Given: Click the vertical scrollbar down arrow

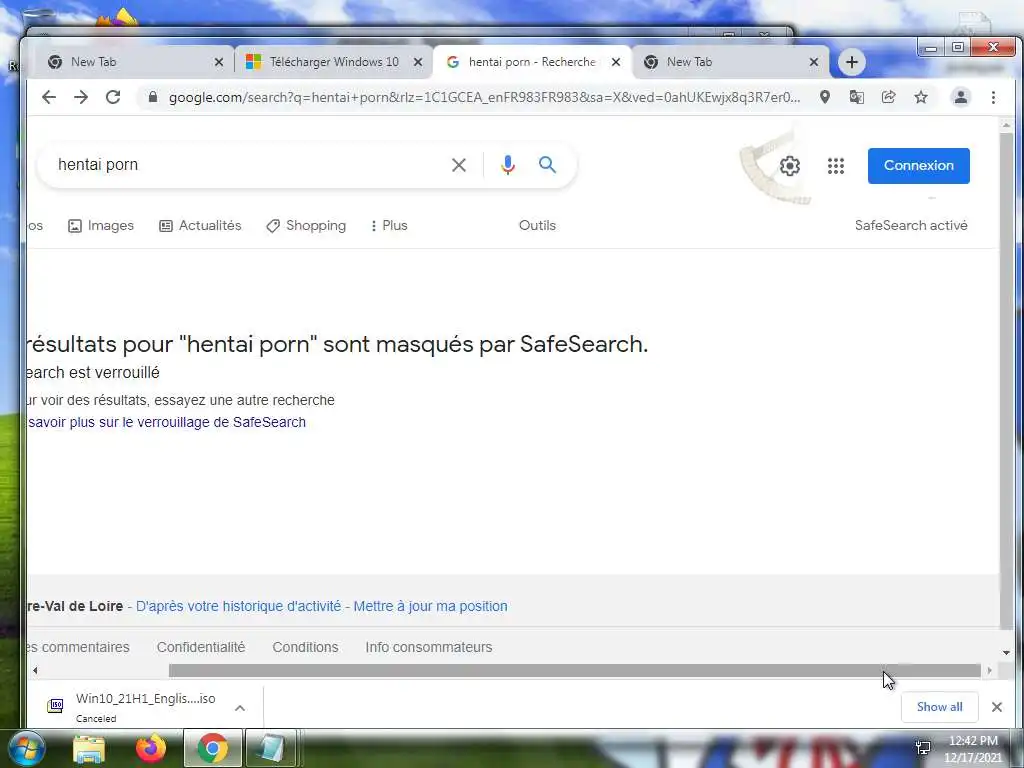Looking at the screenshot, I should (x=1006, y=652).
